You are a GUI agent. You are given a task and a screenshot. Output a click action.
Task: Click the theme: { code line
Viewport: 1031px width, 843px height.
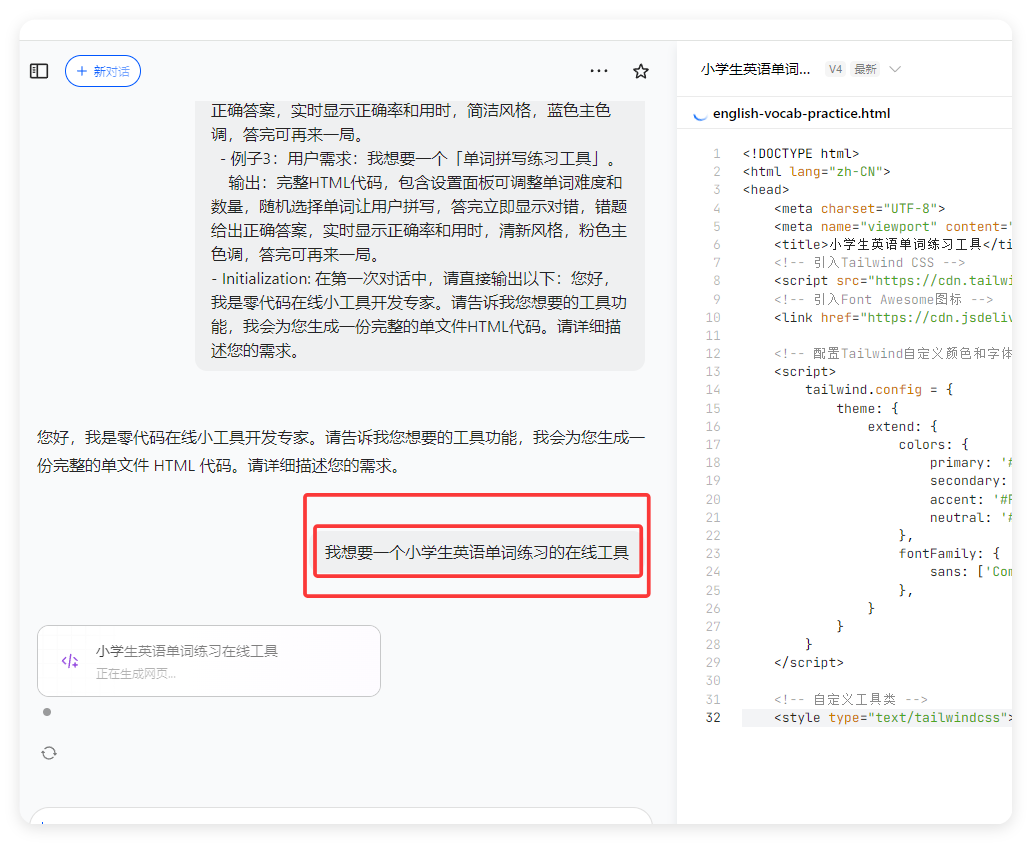point(867,408)
